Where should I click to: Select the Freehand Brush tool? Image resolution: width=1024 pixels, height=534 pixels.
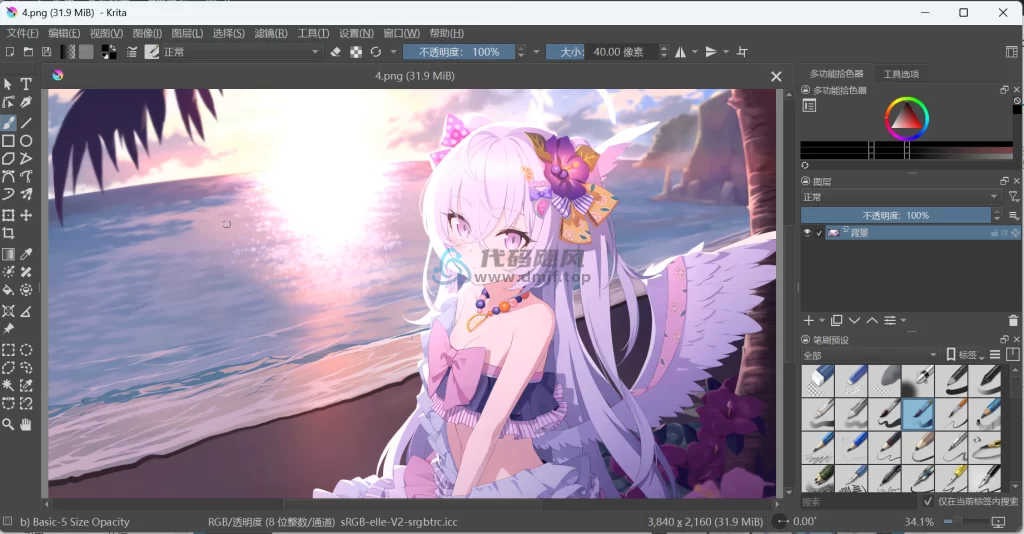pos(8,123)
